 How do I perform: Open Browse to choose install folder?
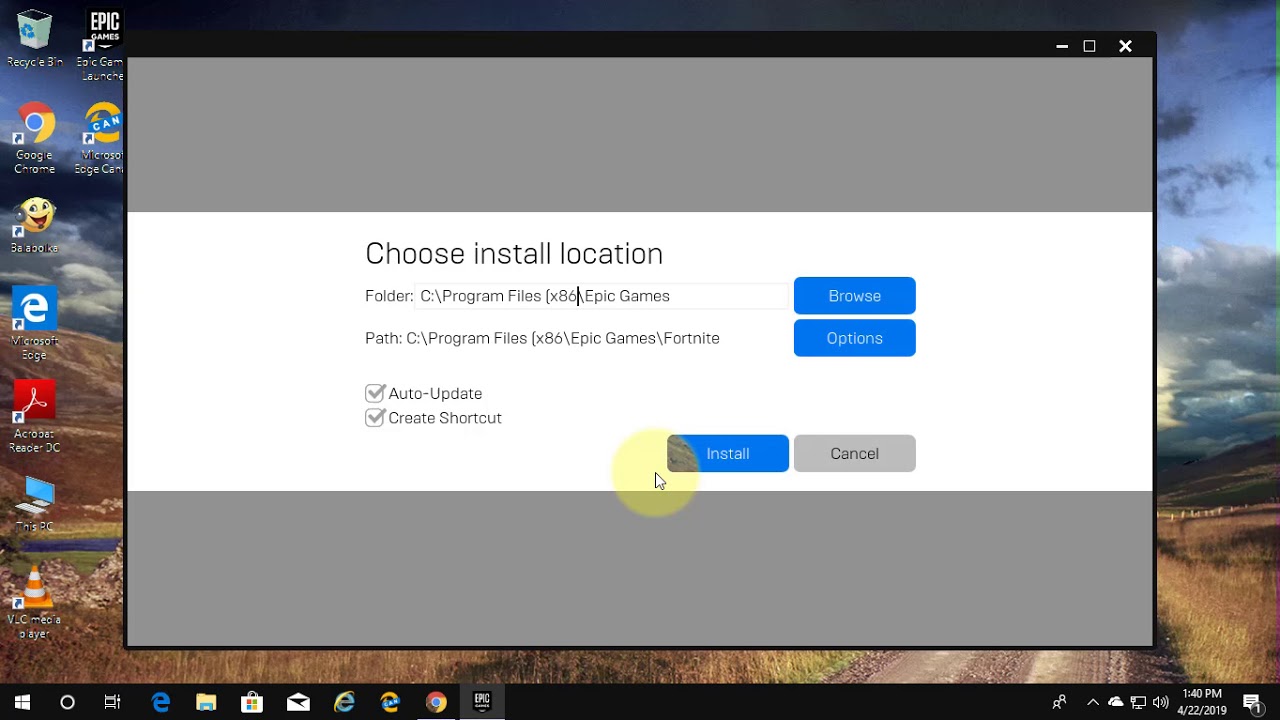854,296
